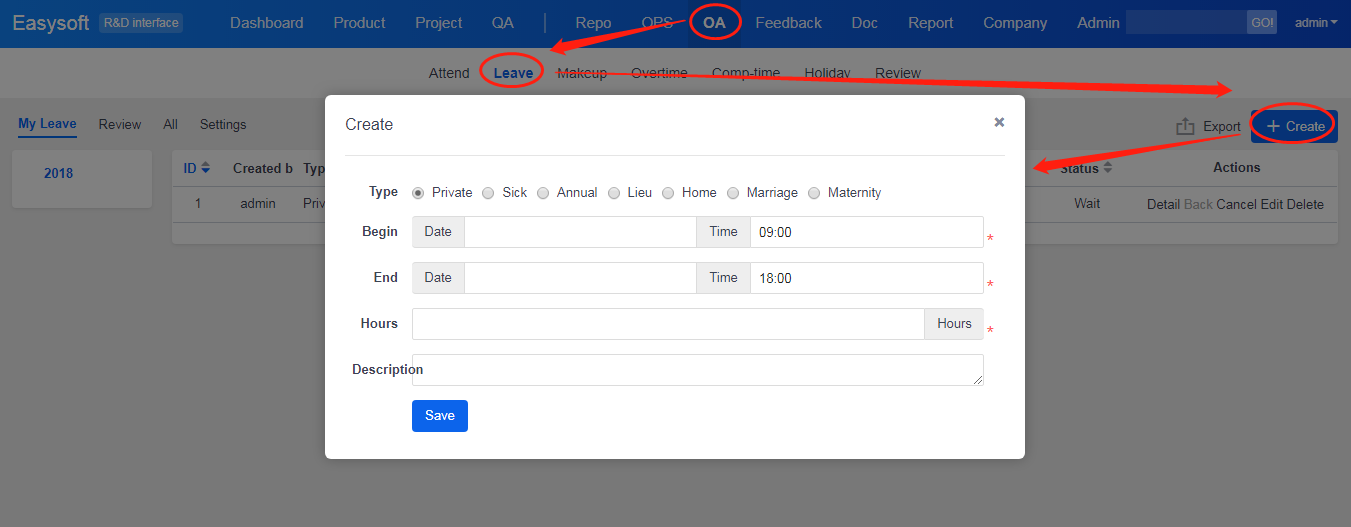Choose the Maternity leave type
The height and width of the screenshot is (527, 1351).
(x=814, y=193)
